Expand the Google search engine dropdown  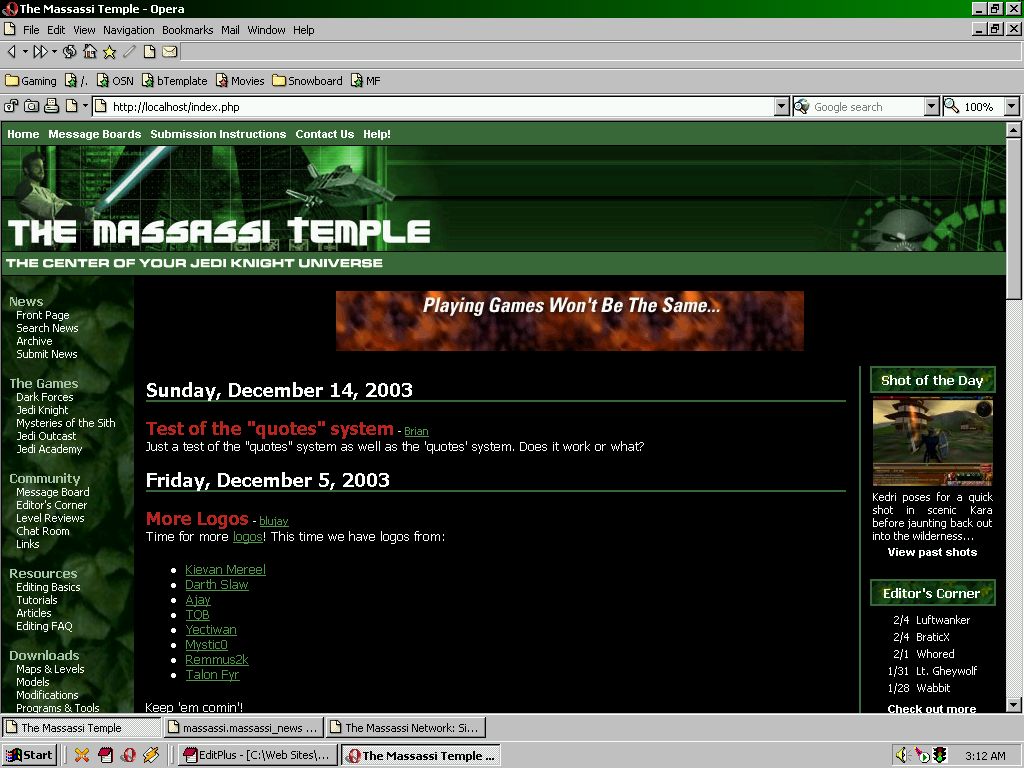click(932, 106)
